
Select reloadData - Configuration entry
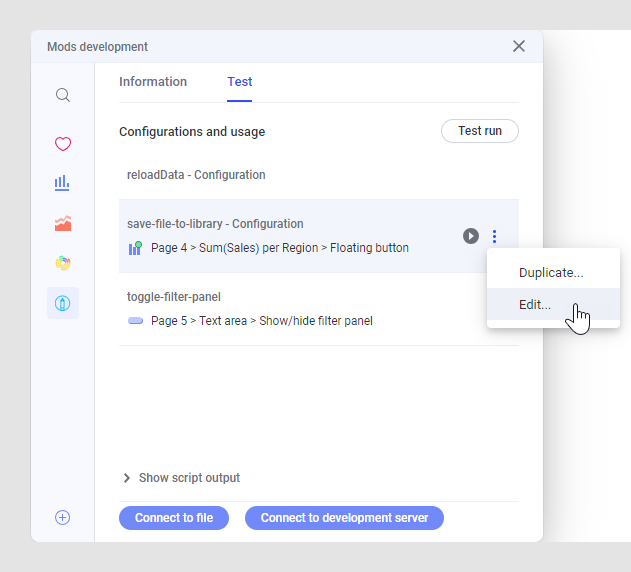coord(196,175)
